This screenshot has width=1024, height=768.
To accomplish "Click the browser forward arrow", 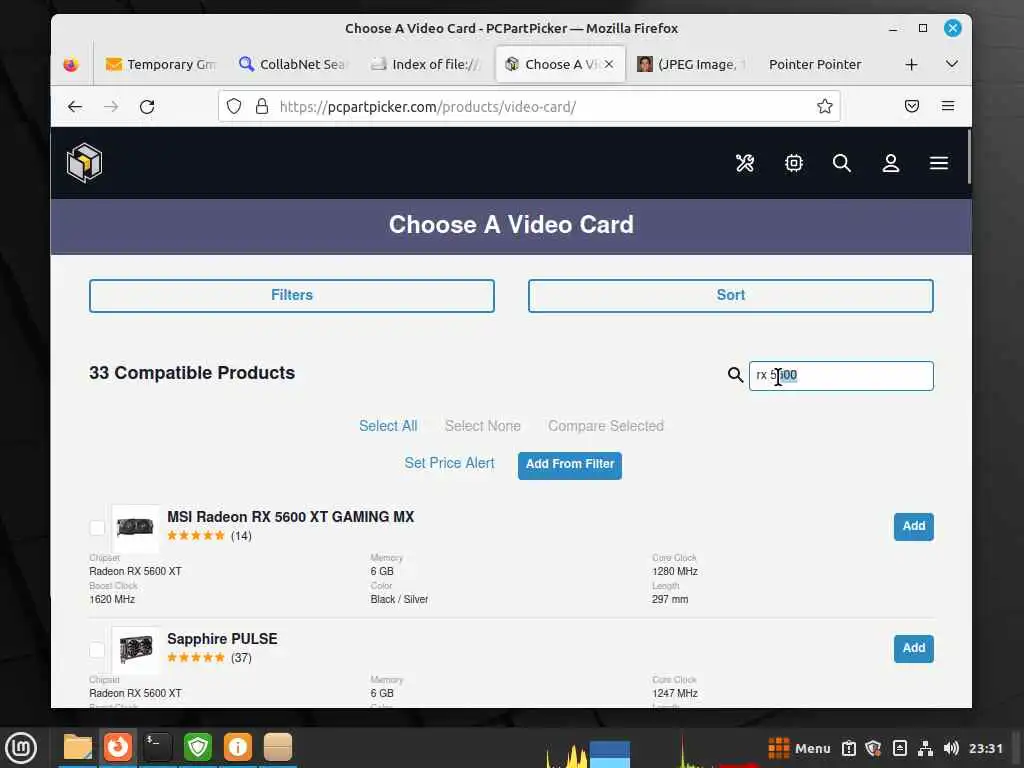I will coord(111,106).
